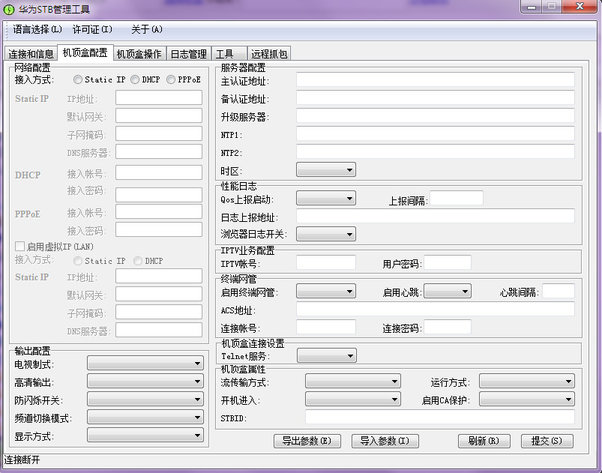Image resolution: width=602 pixels, height=473 pixels.
Task: Click the NTP1 input field
Action: point(435,134)
